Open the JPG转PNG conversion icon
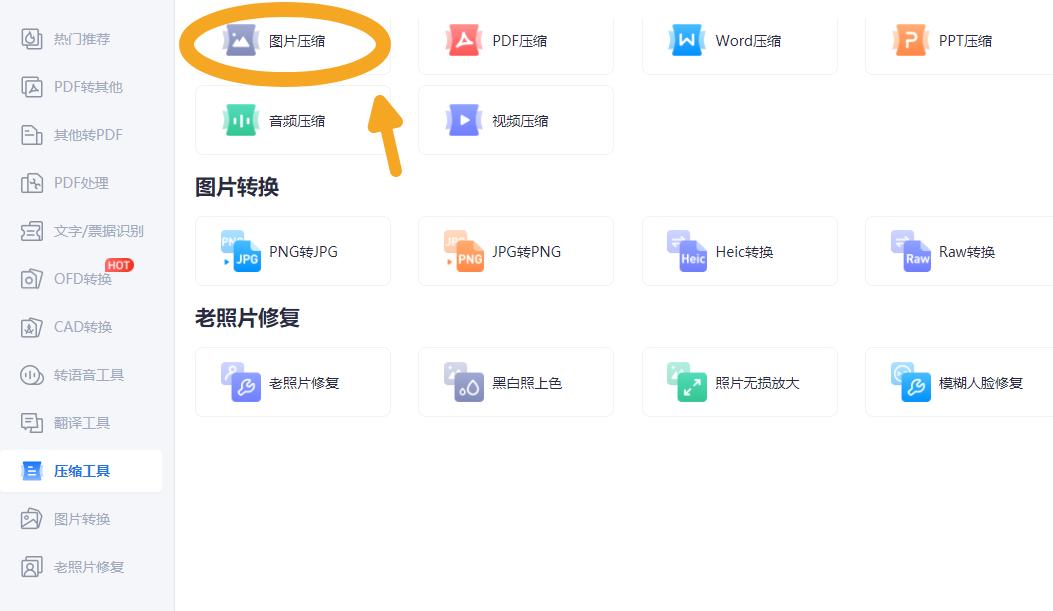The image size is (1053, 611). click(x=463, y=252)
